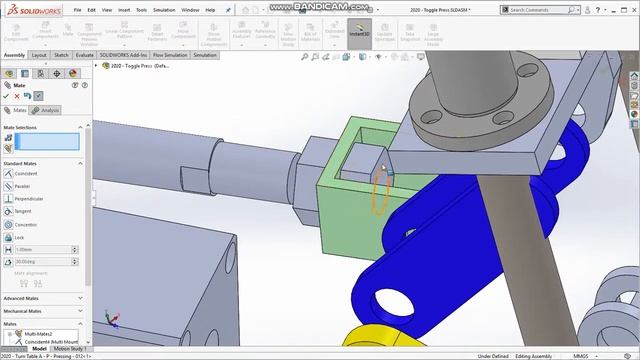Accept the mate with the green checkmark
Viewport: 640px width, 360px height.
(6, 96)
